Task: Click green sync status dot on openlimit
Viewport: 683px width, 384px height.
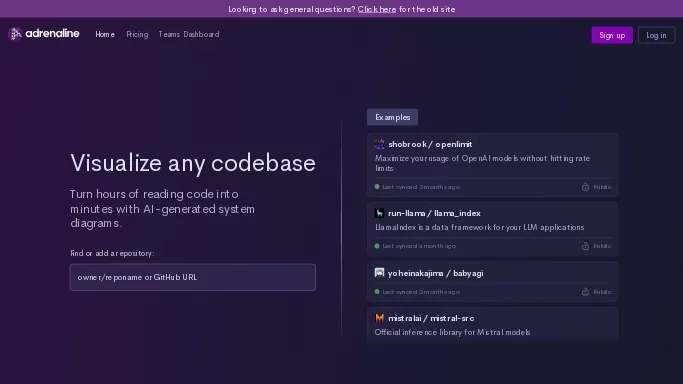Action: [377, 187]
